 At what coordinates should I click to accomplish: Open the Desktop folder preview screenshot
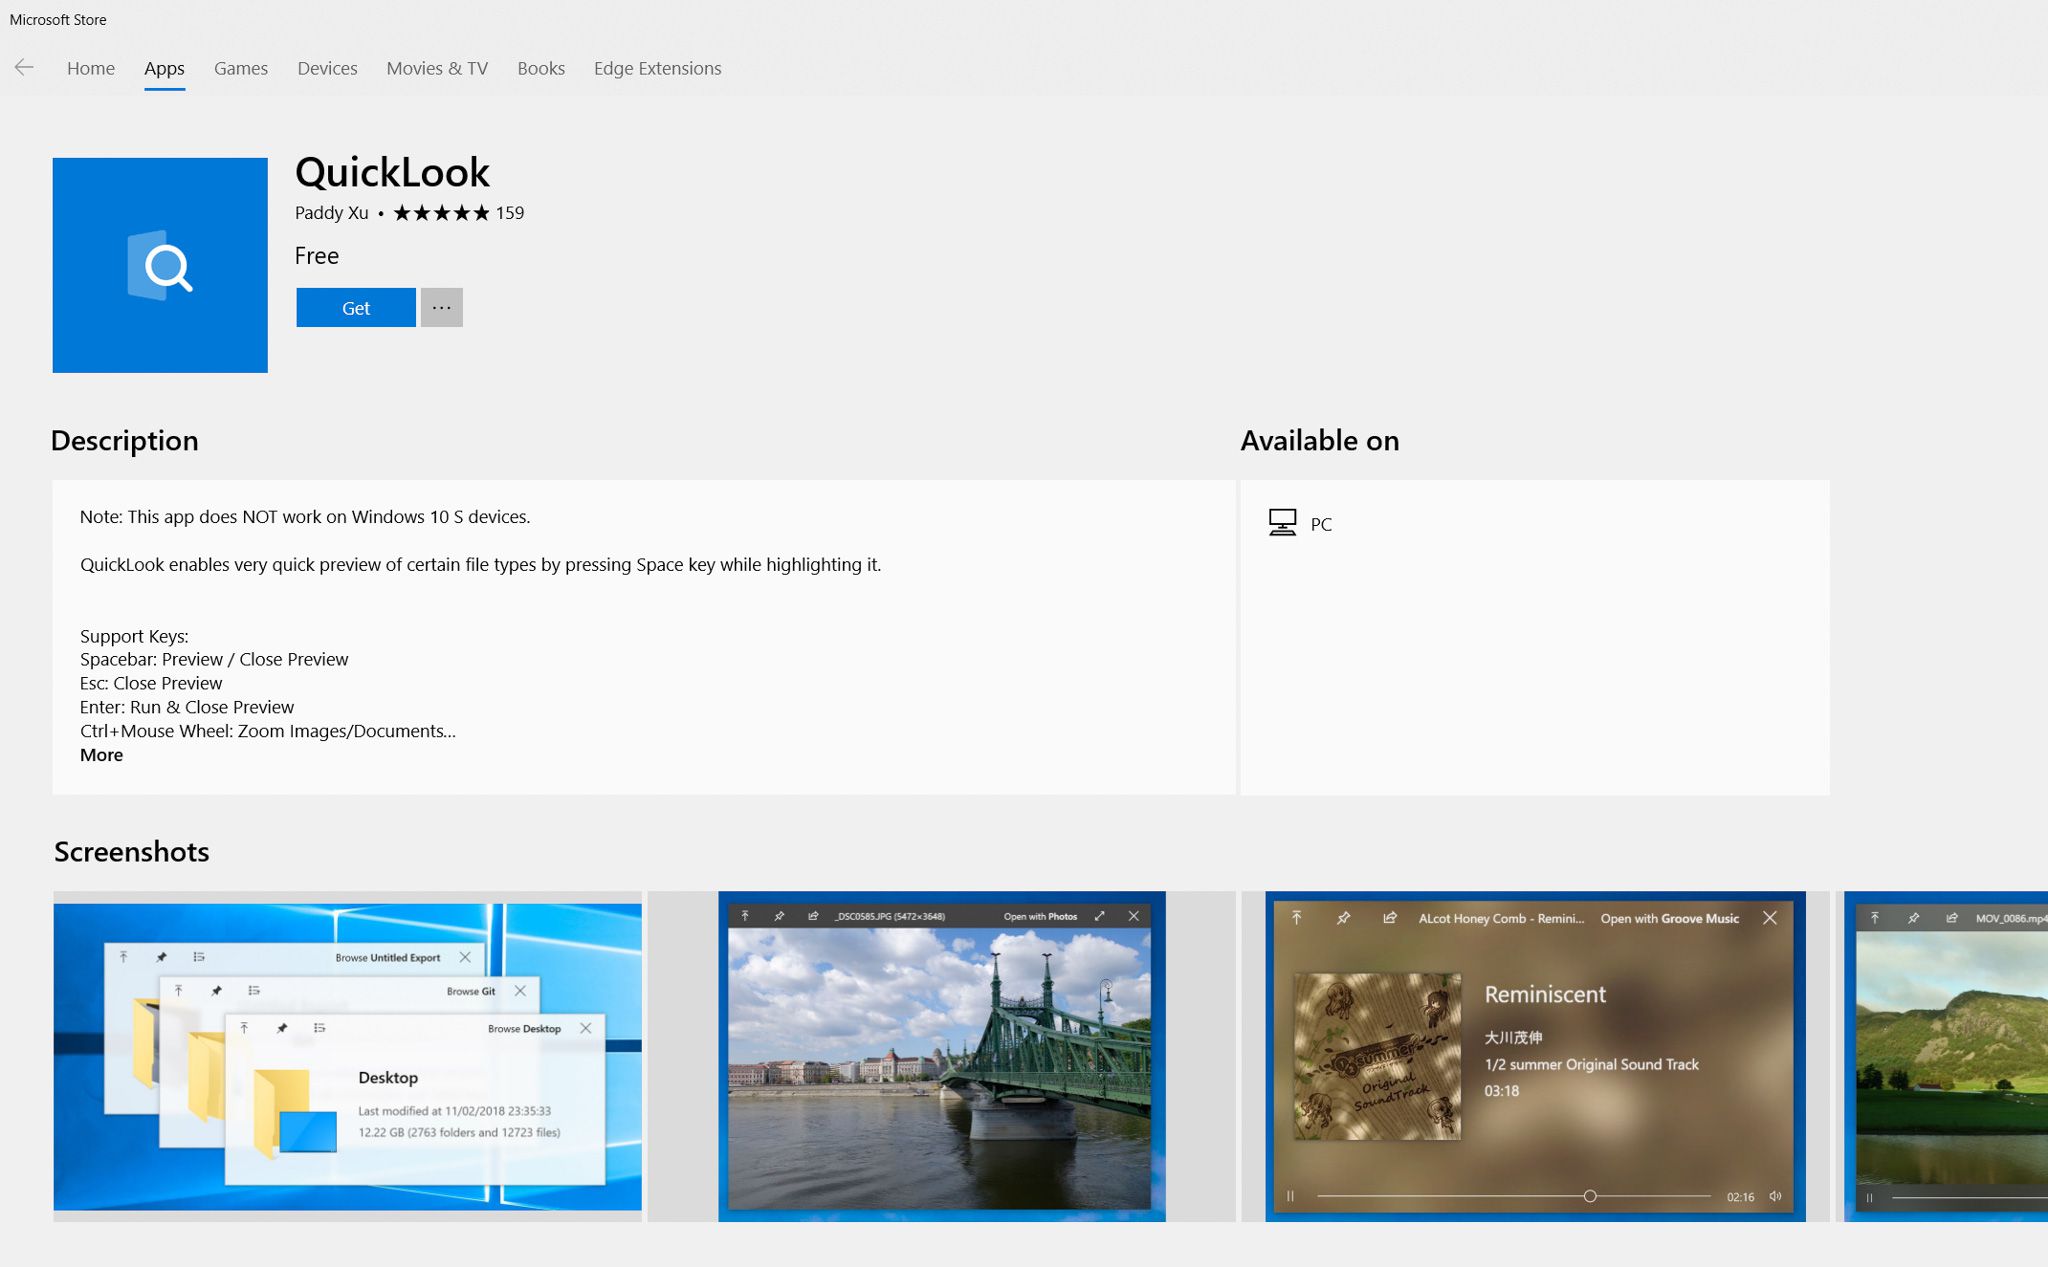coord(347,1056)
